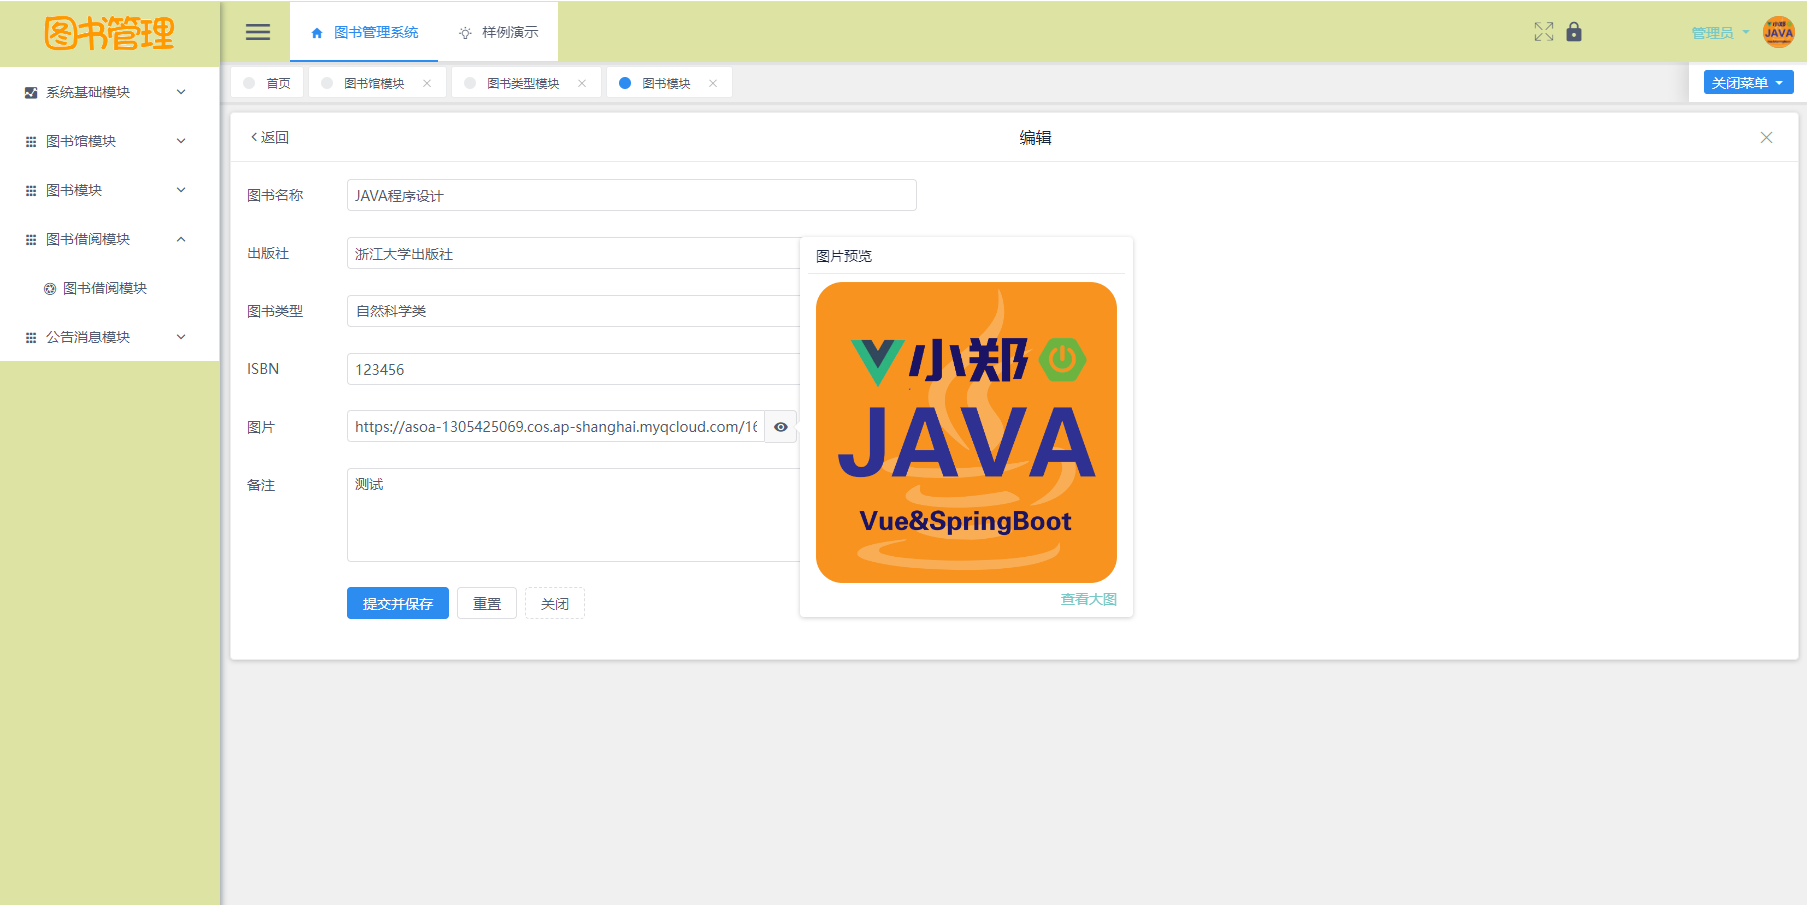Close the 图书类型模块 tab
Screen dimensions: 1807x905
pyautogui.click(x=582, y=84)
